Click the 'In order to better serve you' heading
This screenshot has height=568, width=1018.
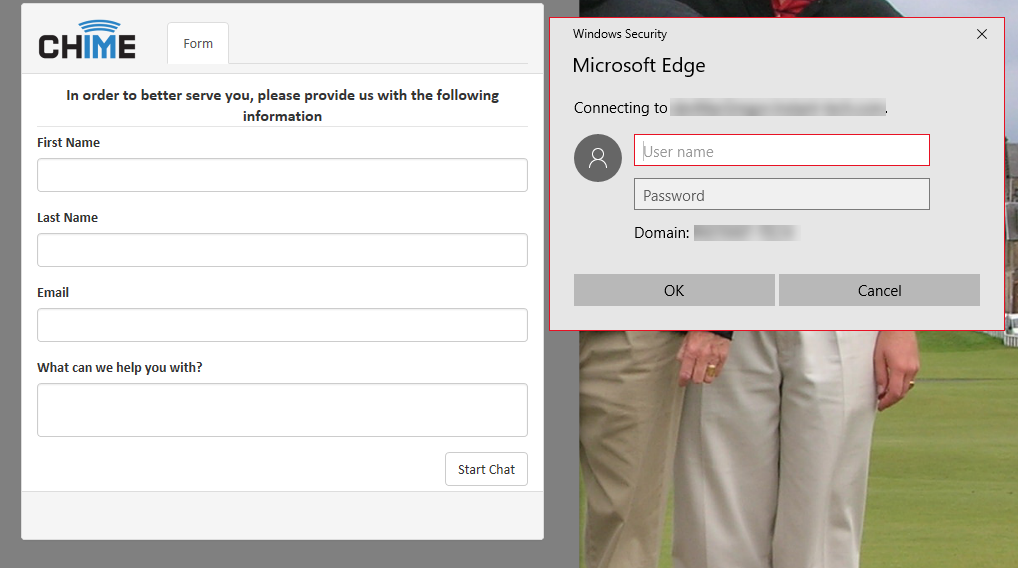[x=282, y=105]
